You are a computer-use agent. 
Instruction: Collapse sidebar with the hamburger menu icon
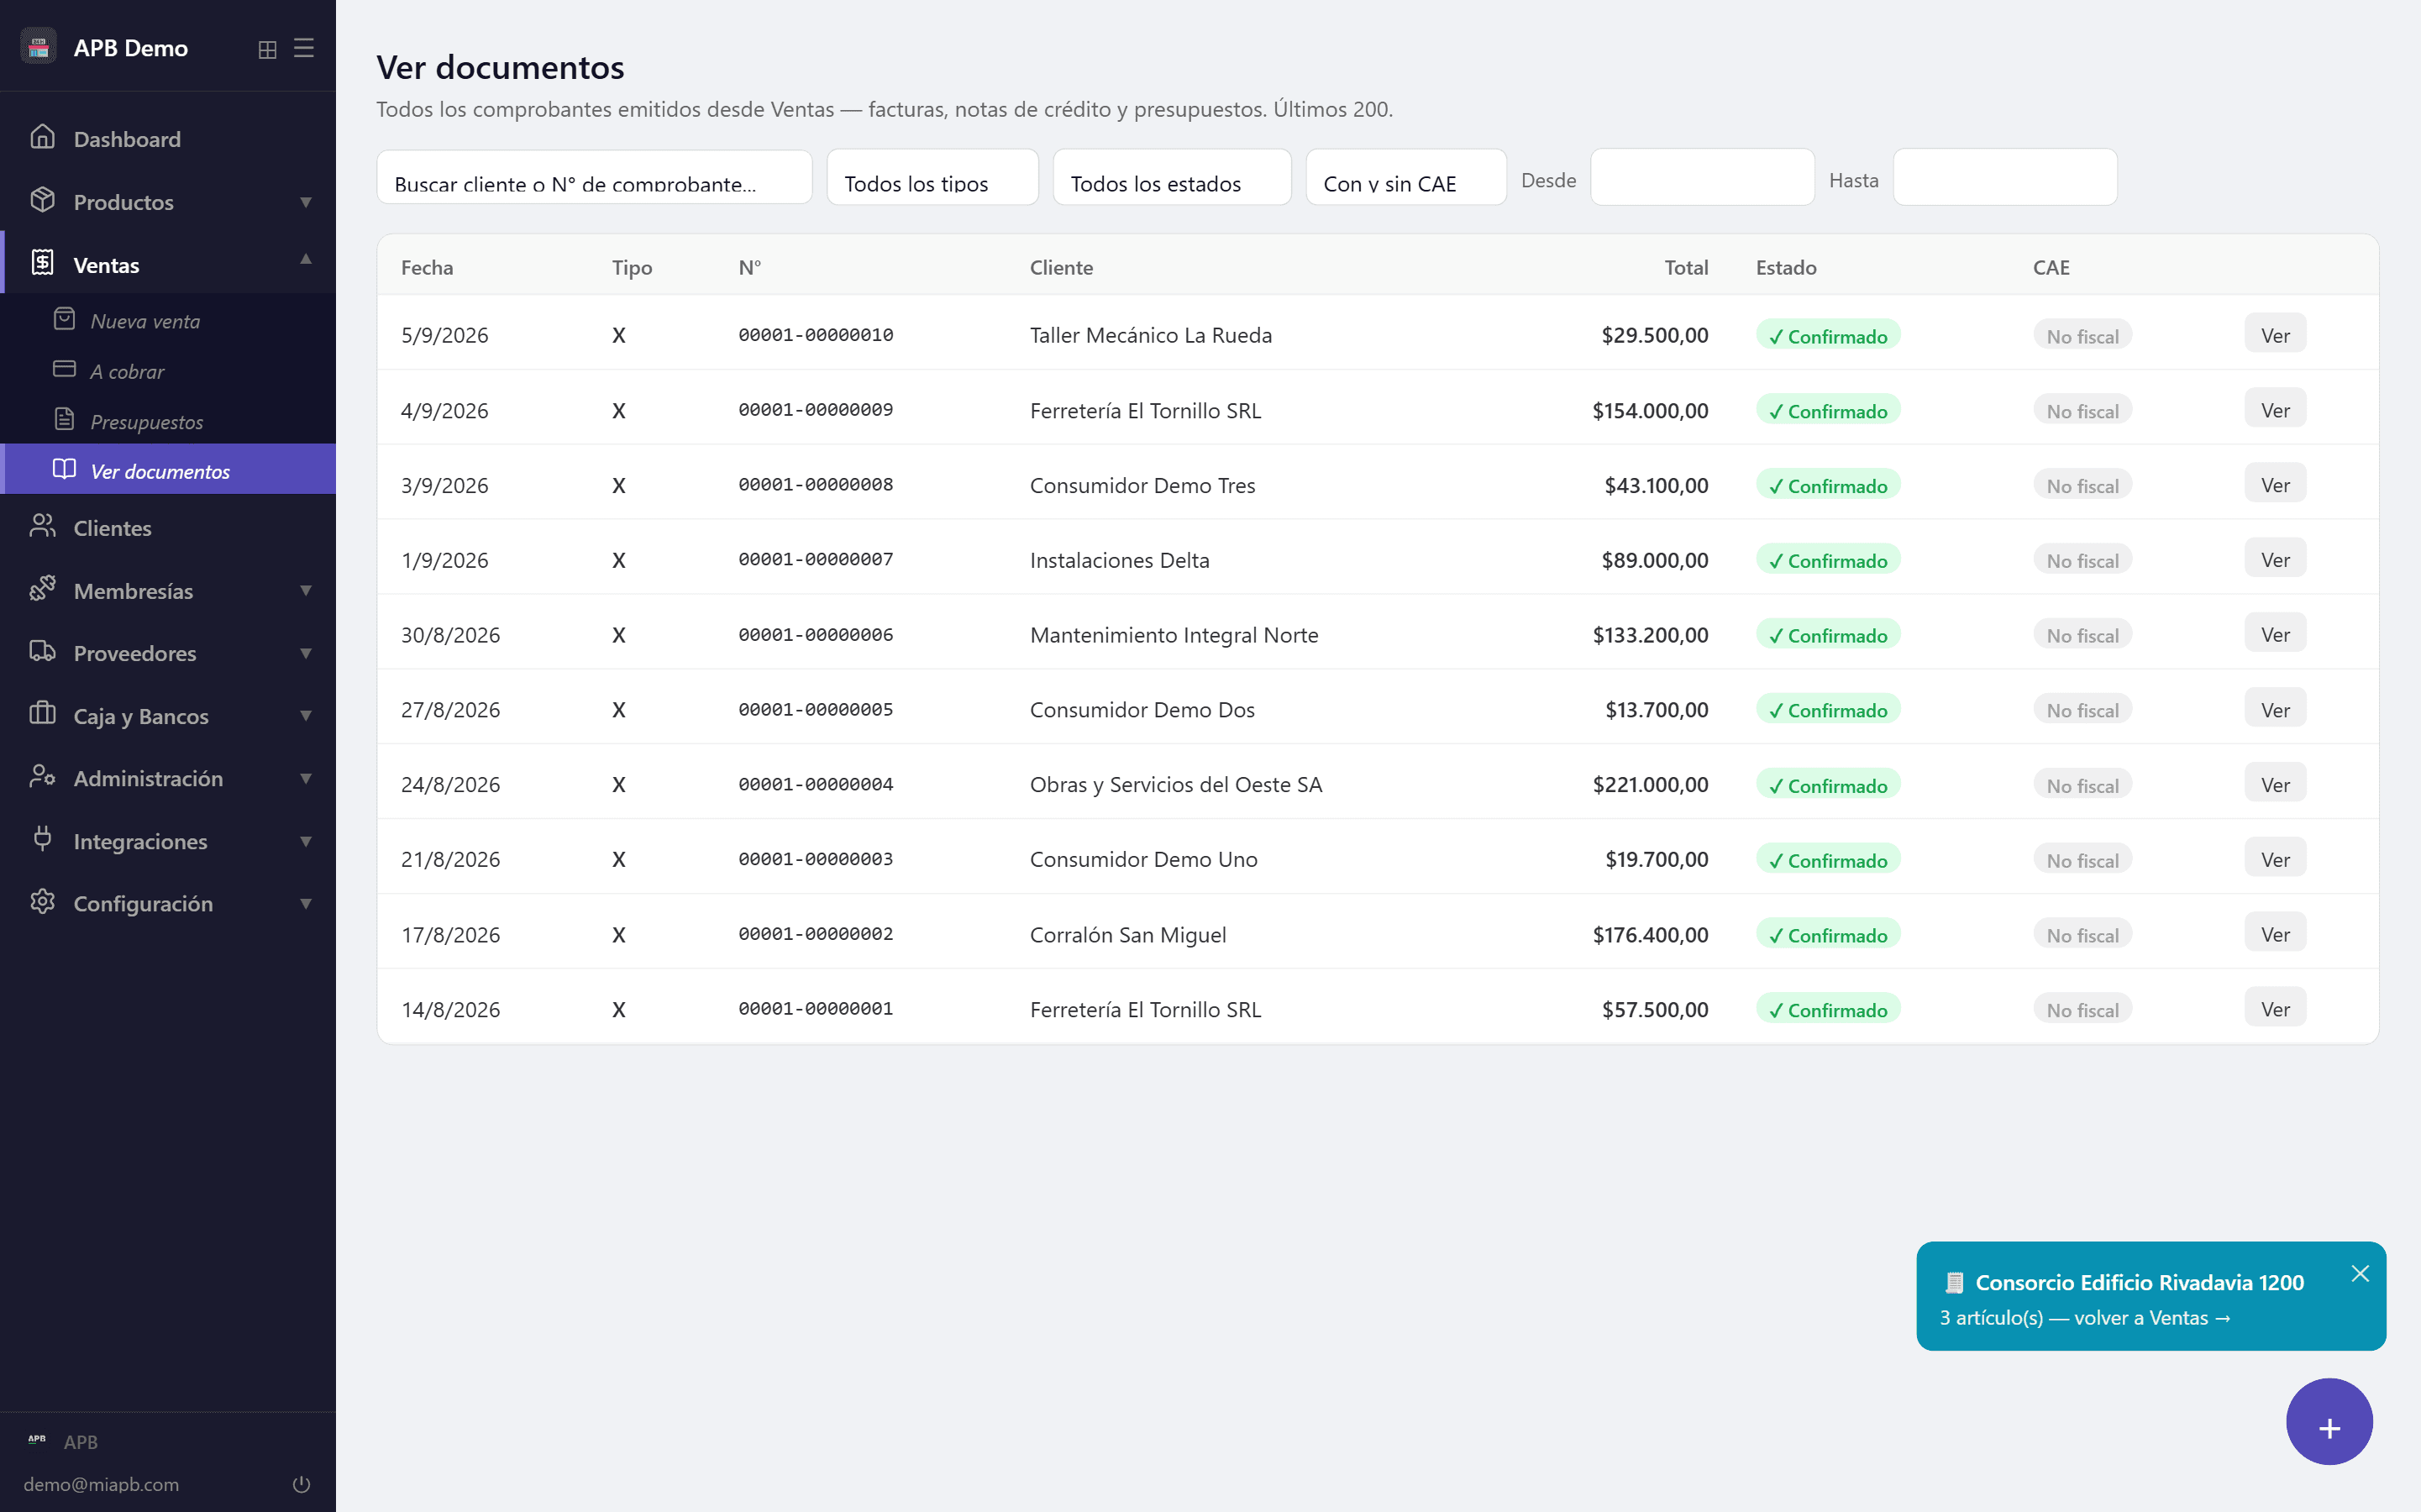(x=304, y=48)
